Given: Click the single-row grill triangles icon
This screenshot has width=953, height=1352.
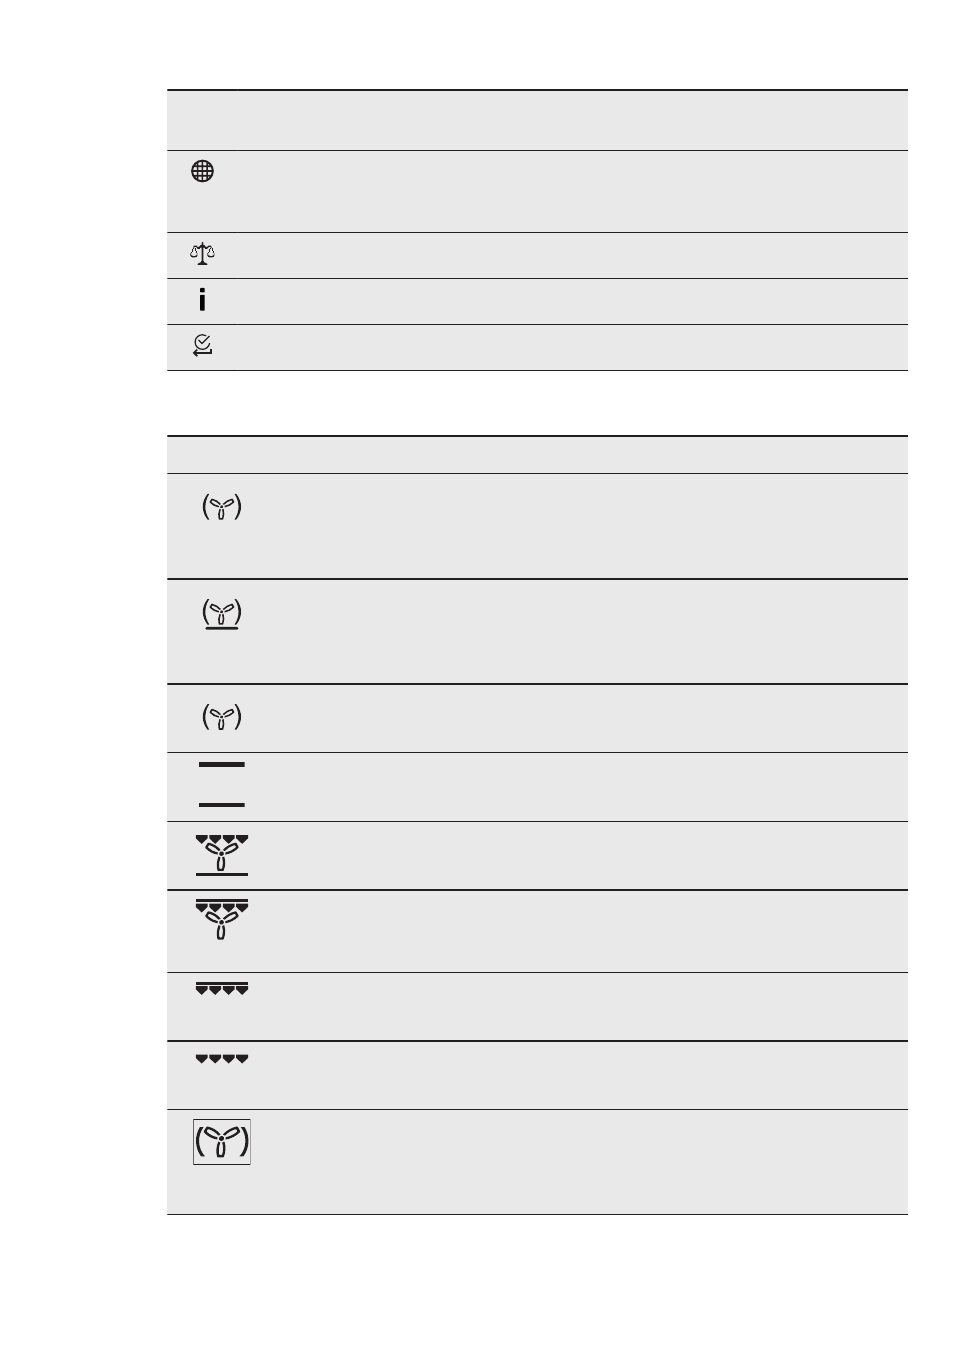Looking at the screenshot, I should (222, 1058).
